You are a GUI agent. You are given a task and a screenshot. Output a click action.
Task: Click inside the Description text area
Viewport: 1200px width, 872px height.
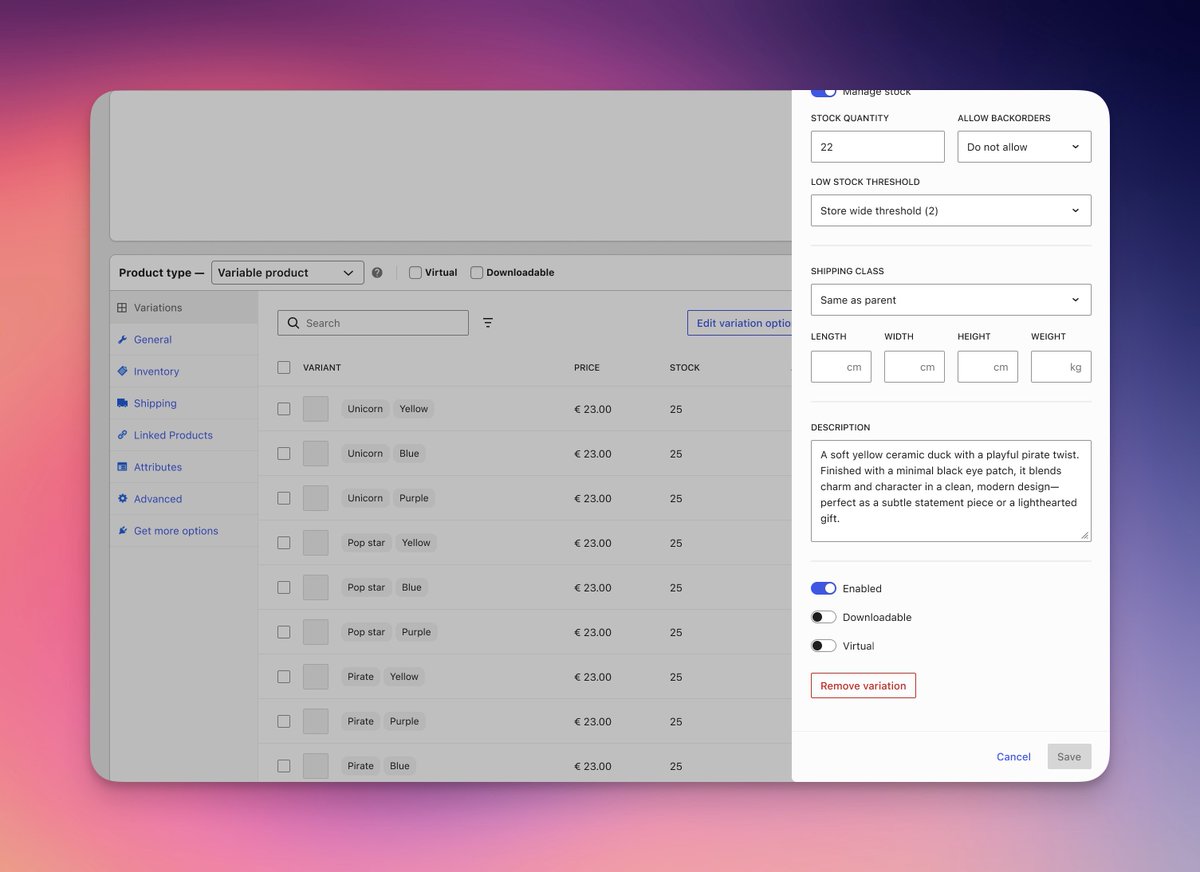951,491
